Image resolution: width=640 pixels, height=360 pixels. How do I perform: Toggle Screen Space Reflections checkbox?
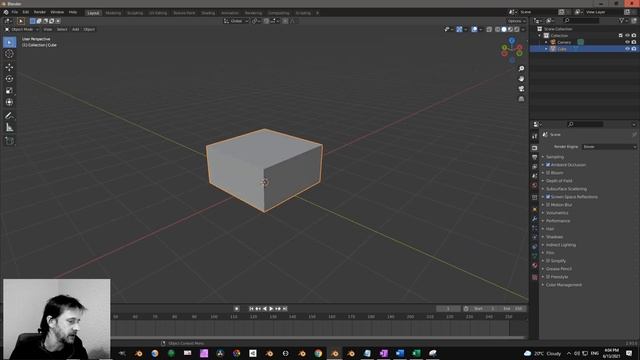point(548,197)
